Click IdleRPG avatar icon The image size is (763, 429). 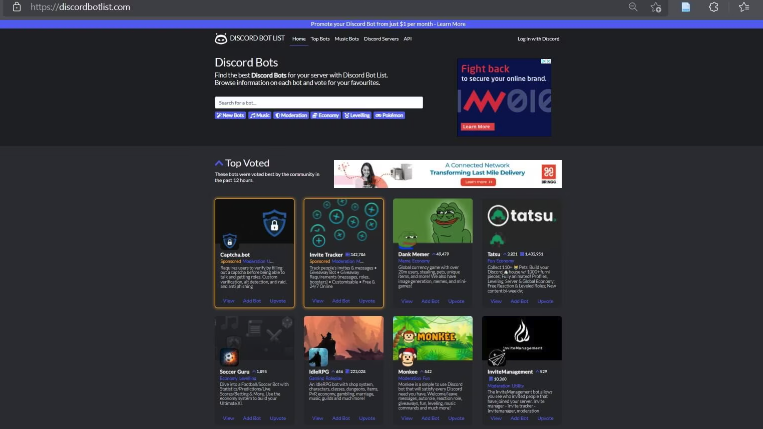tap(318, 358)
